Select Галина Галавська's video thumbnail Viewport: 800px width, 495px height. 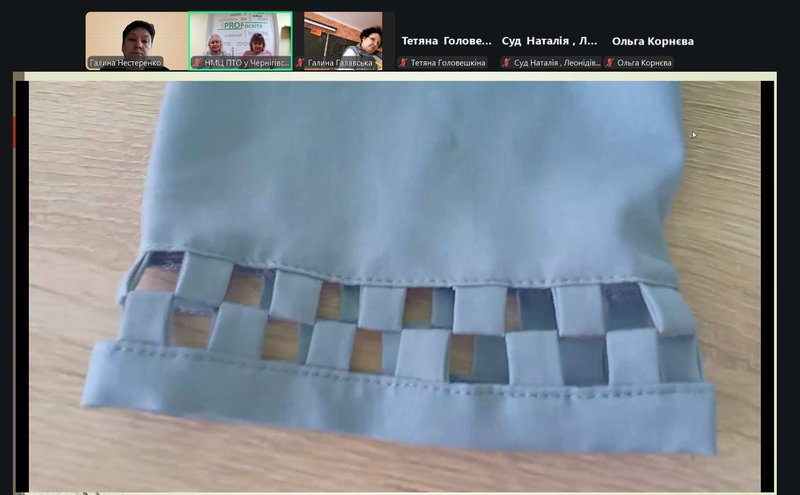click(343, 35)
